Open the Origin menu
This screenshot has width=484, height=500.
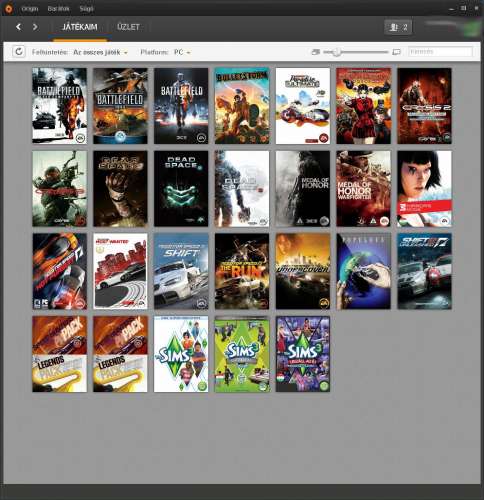coord(29,9)
